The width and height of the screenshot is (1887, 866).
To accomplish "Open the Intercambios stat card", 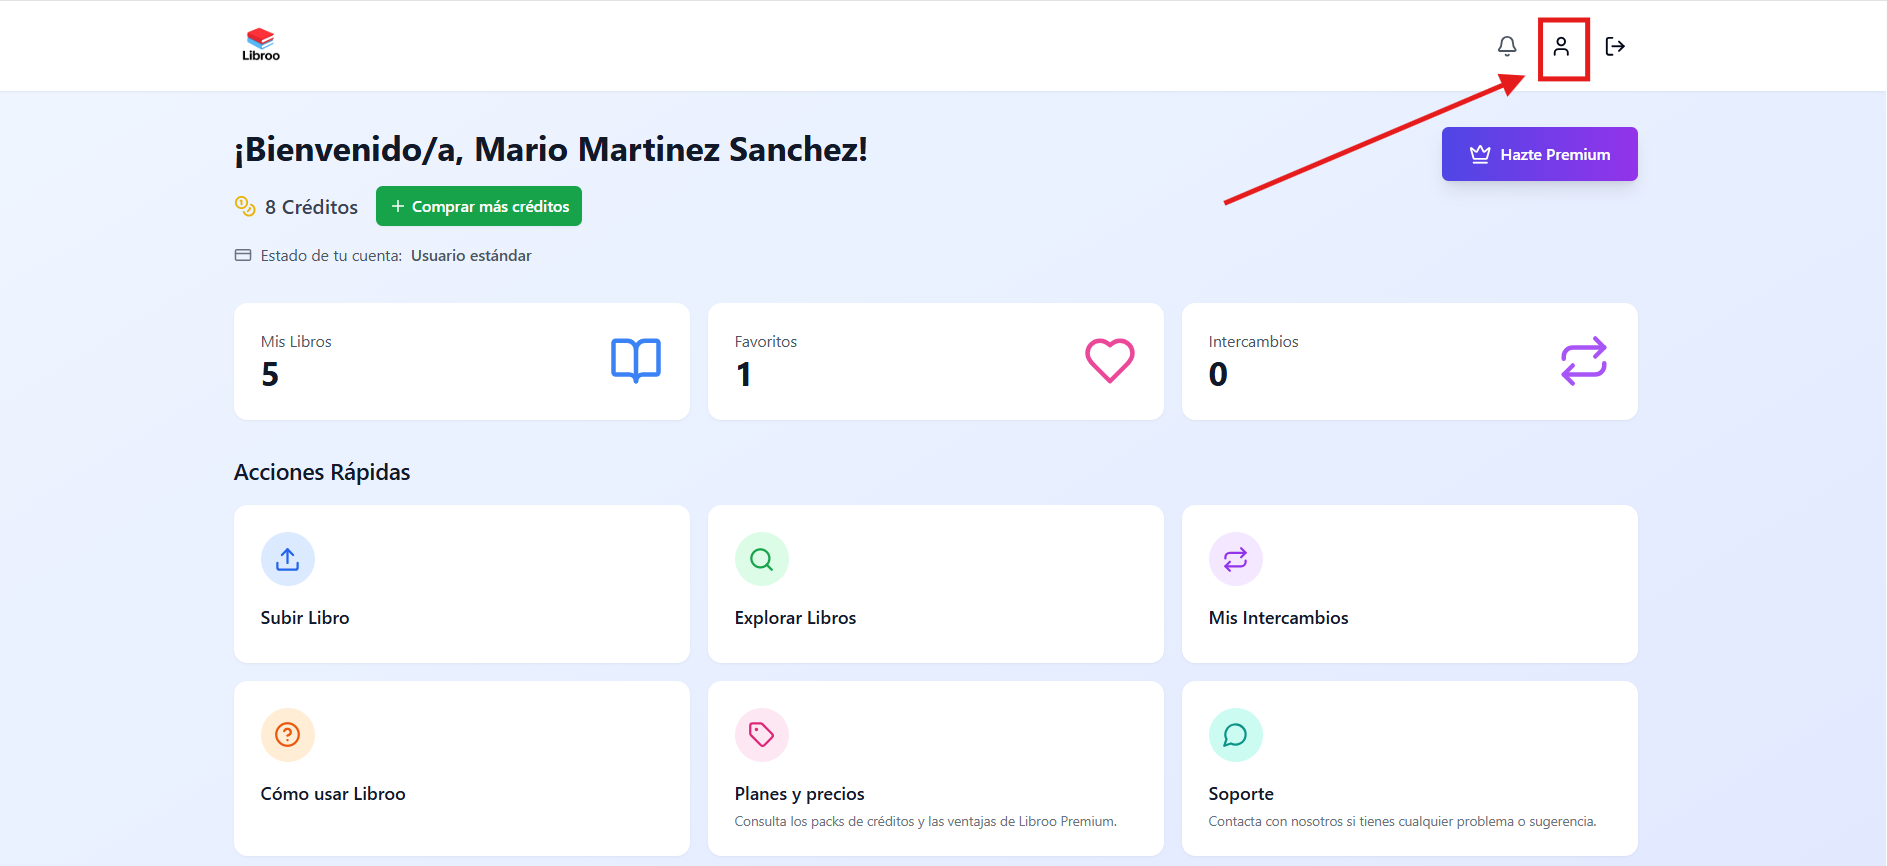I will pyautogui.click(x=1409, y=361).
